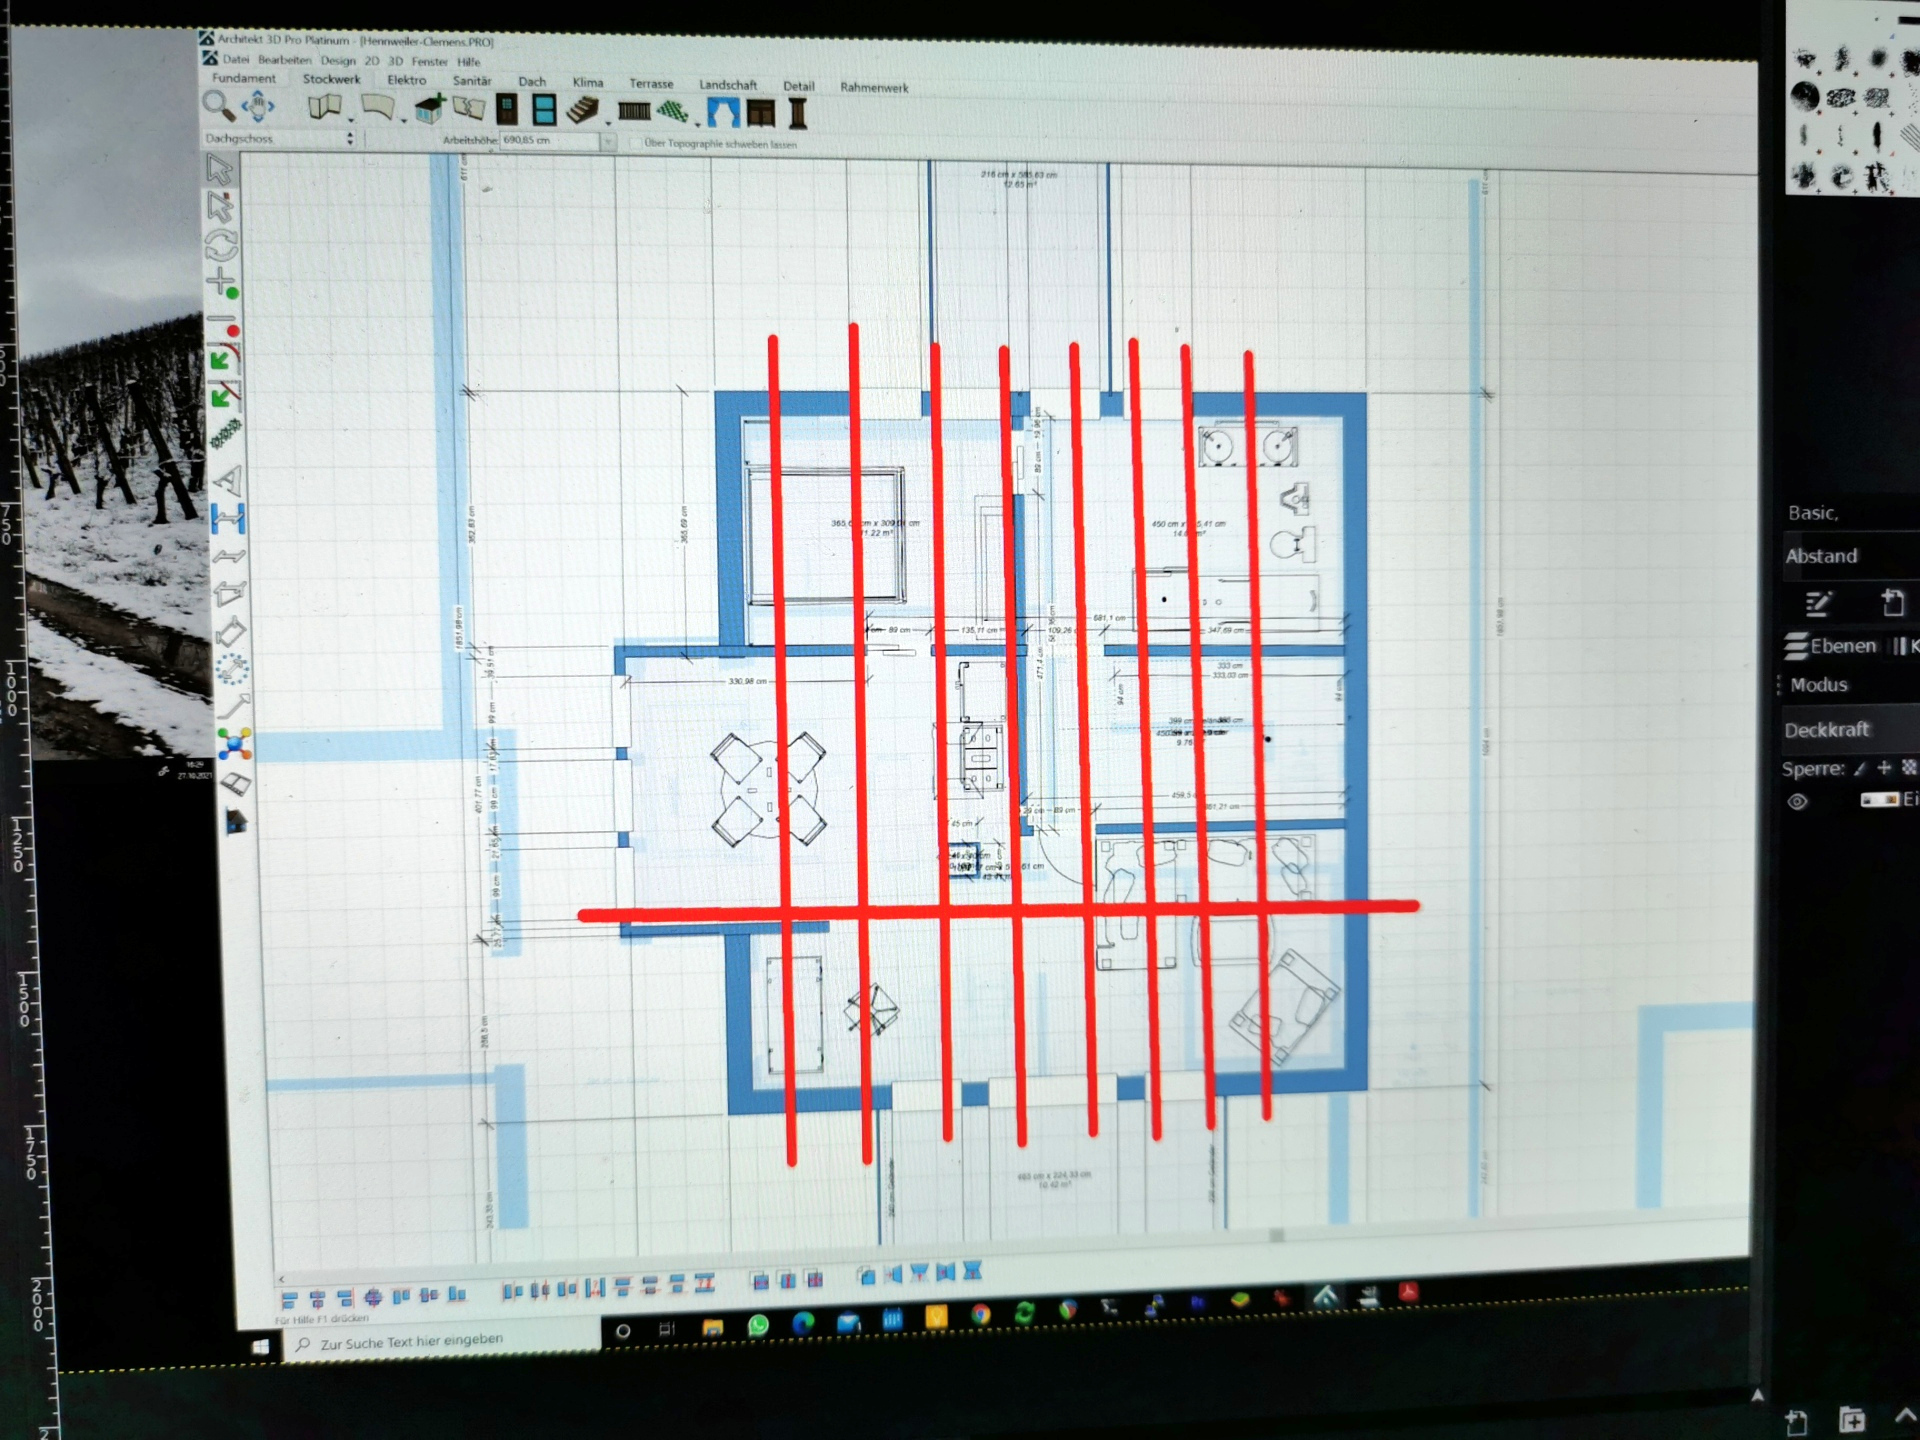Open WhatsApp from the taskbar
1920x1440 pixels.
coord(758,1325)
